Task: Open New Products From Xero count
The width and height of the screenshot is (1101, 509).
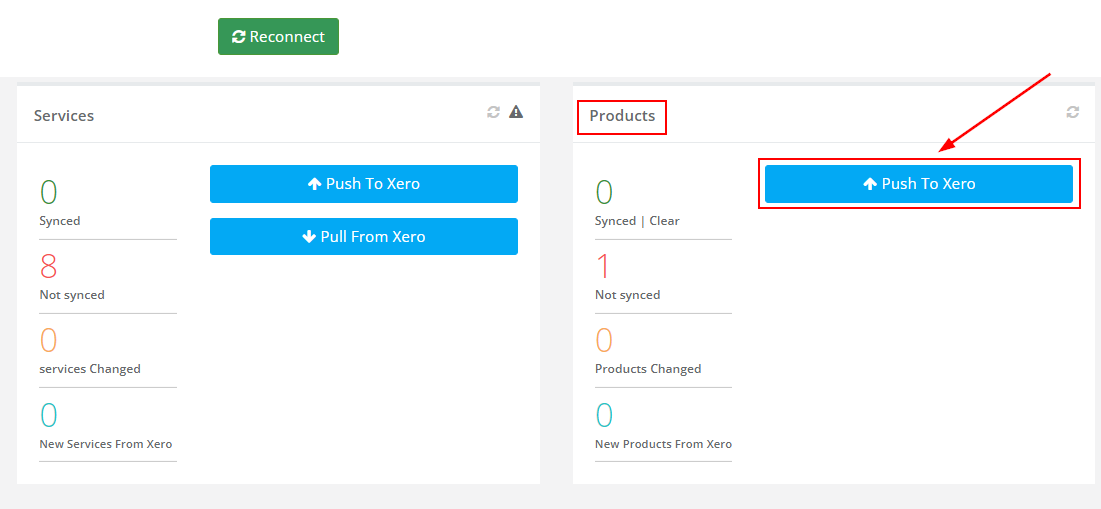Action: [x=604, y=415]
